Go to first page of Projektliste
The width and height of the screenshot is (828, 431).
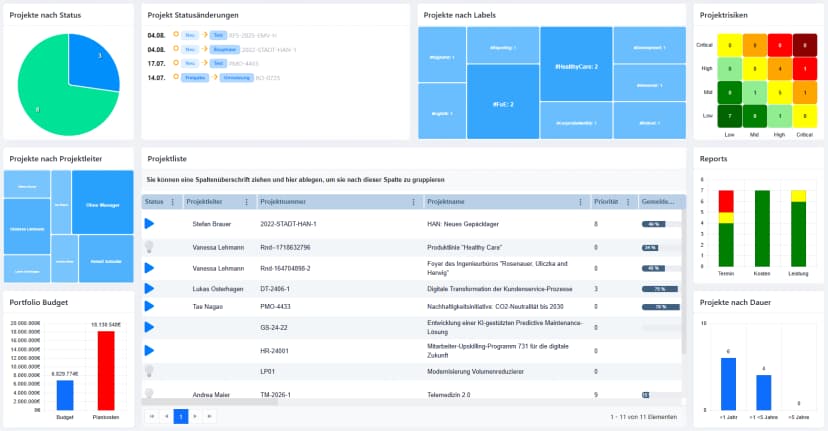click(152, 416)
